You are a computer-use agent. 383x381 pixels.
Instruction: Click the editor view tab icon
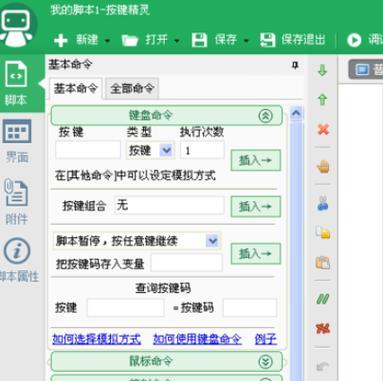(362, 70)
